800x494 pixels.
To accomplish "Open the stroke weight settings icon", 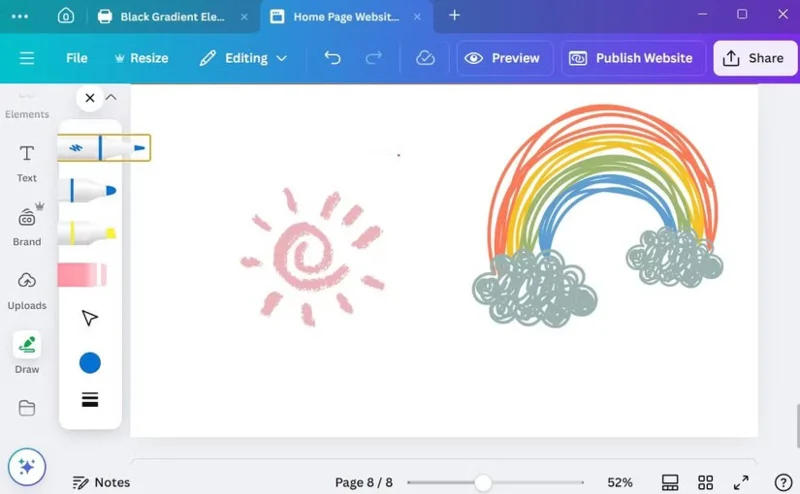I will click(x=90, y=399).
